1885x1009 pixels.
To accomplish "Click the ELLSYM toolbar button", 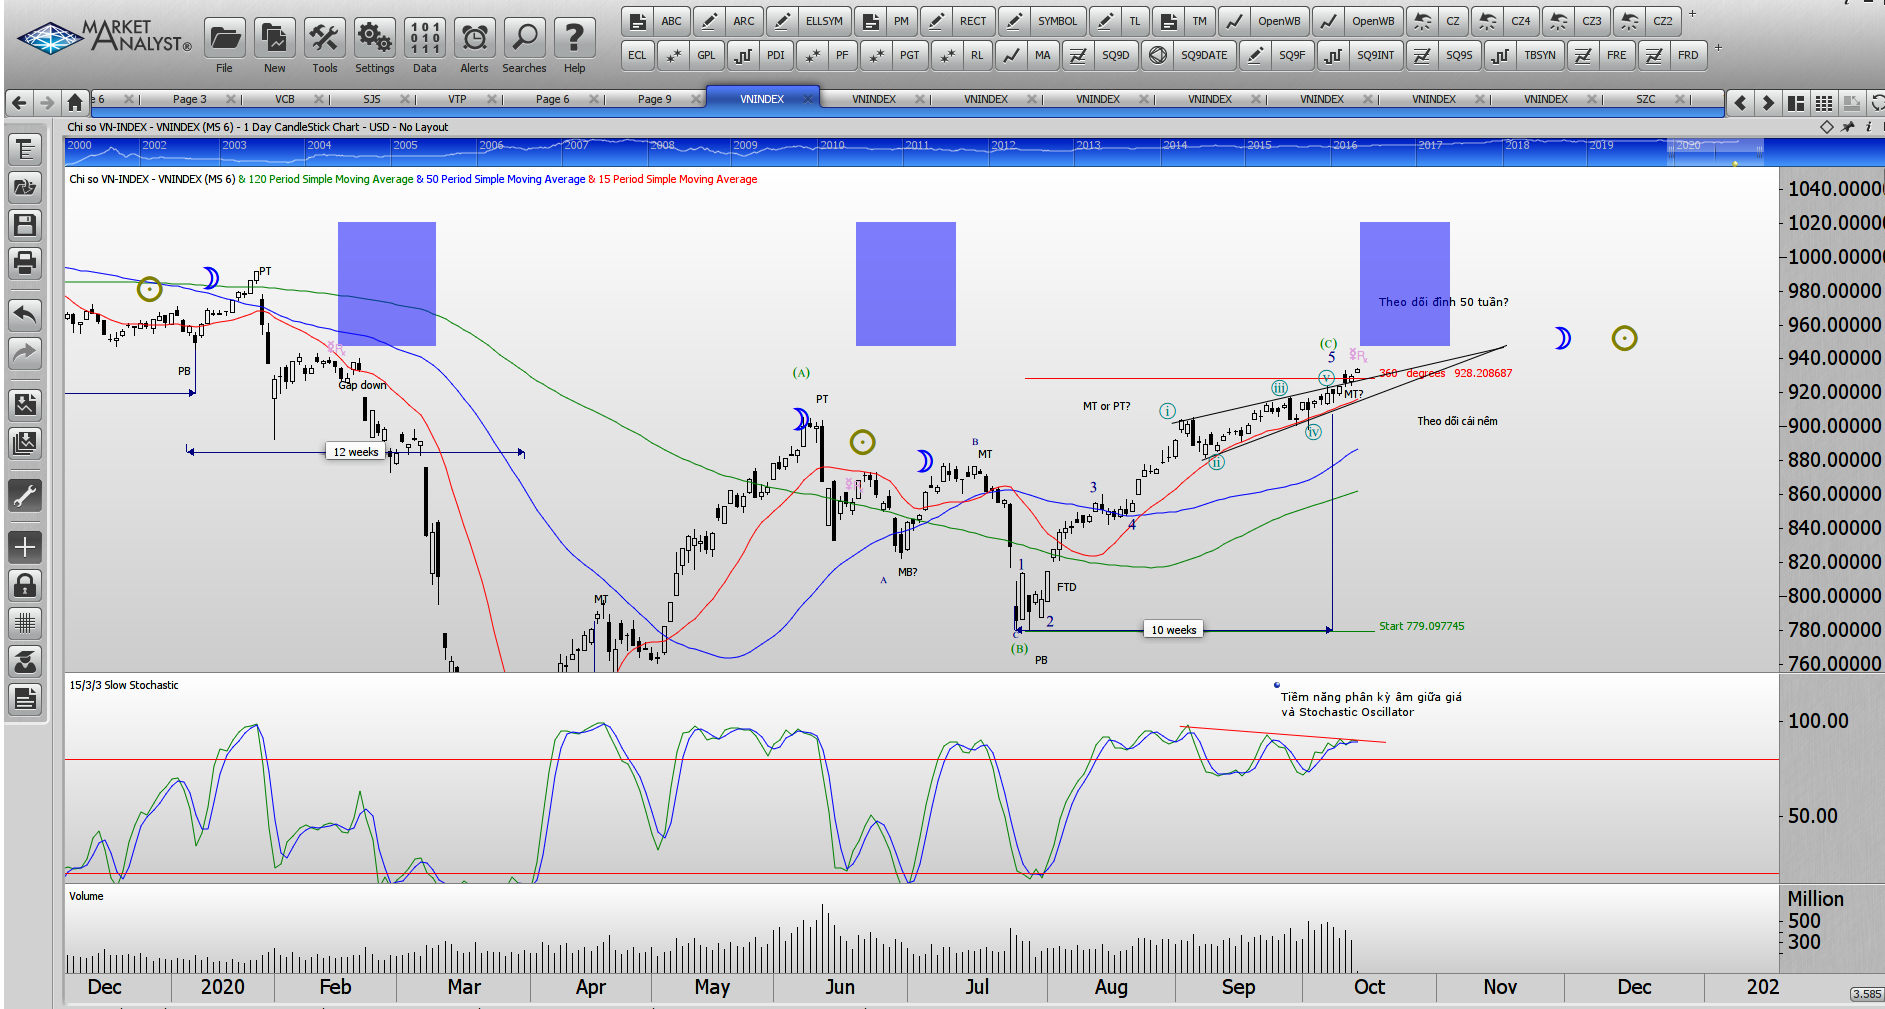I will [823, 21].
